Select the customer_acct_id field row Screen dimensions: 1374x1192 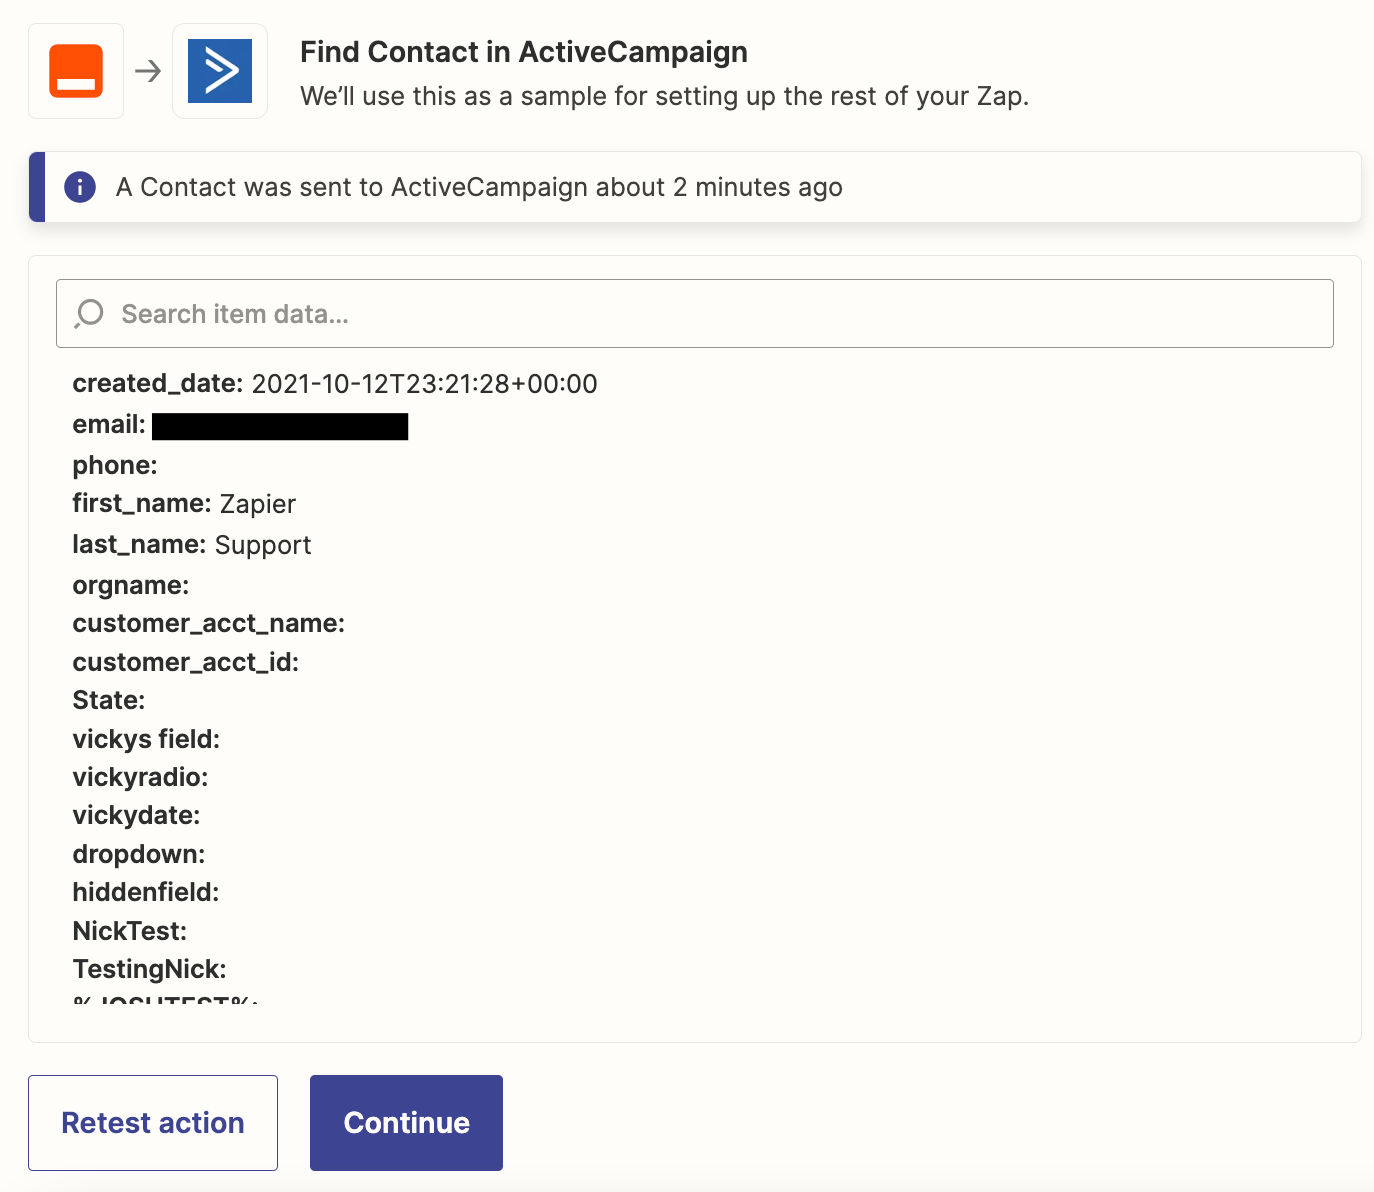point(186,662)
